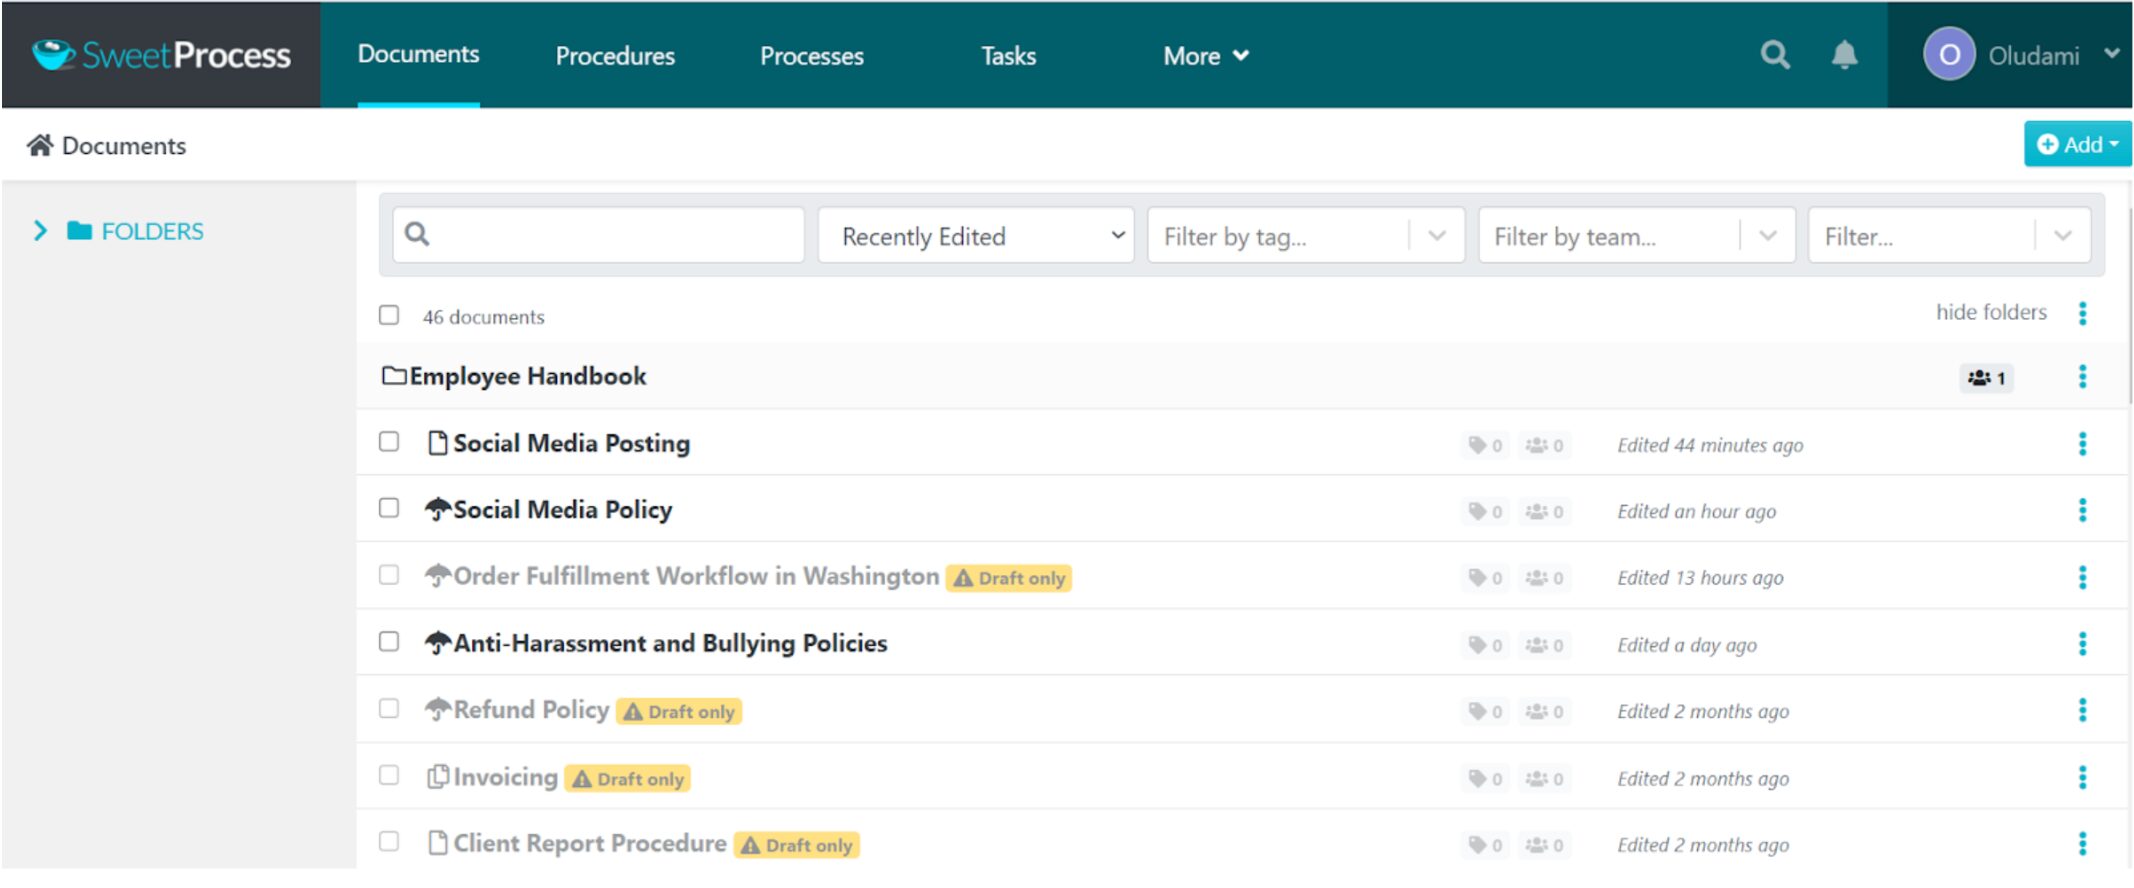Open the Filter by team dropdown
The height and width of the screenshot is (888, 2134).
1637,236
